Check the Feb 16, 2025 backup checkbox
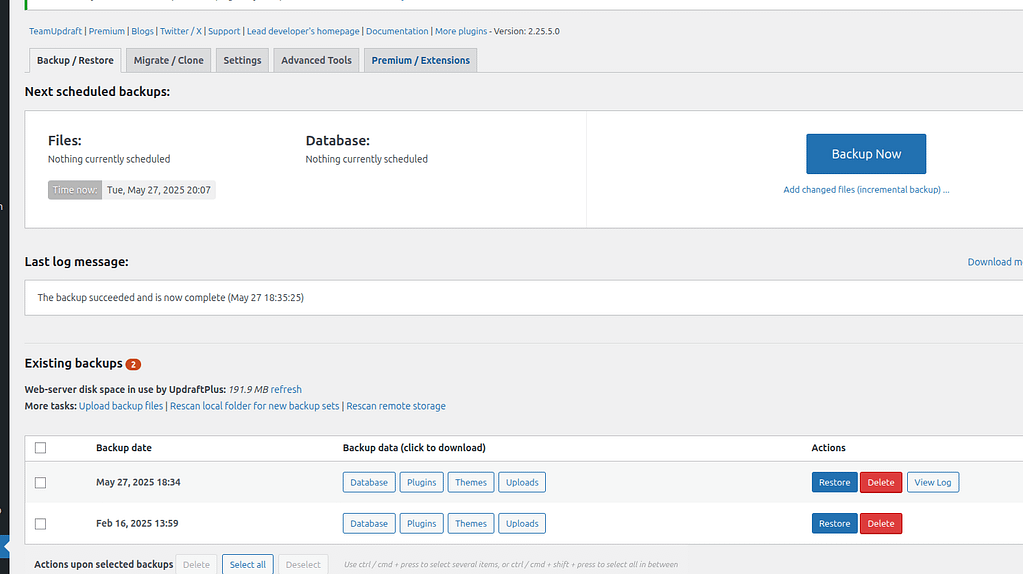 coord(40,523)
